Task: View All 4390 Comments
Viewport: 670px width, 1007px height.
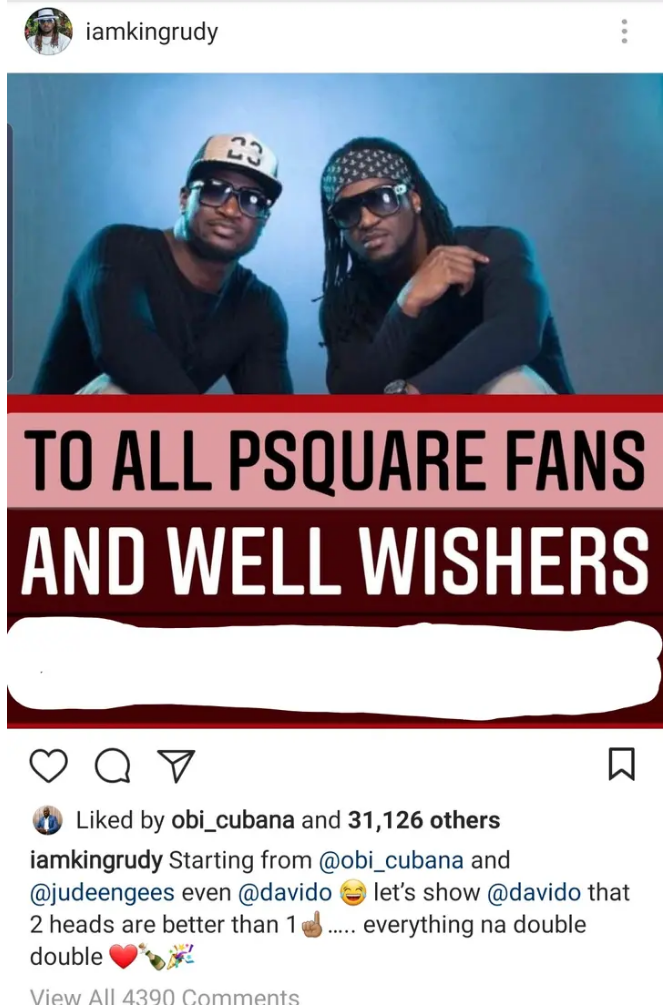Action: [164, 995]
